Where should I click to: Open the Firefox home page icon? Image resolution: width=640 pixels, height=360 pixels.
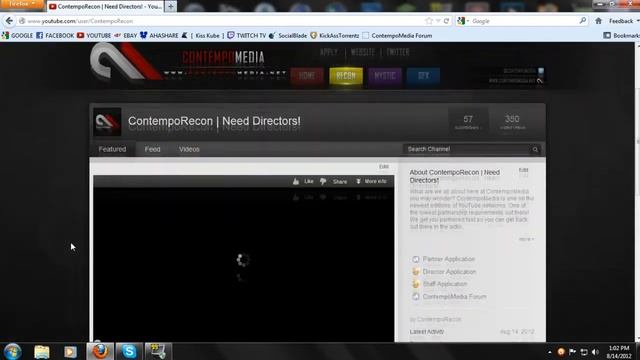[598, 21]
